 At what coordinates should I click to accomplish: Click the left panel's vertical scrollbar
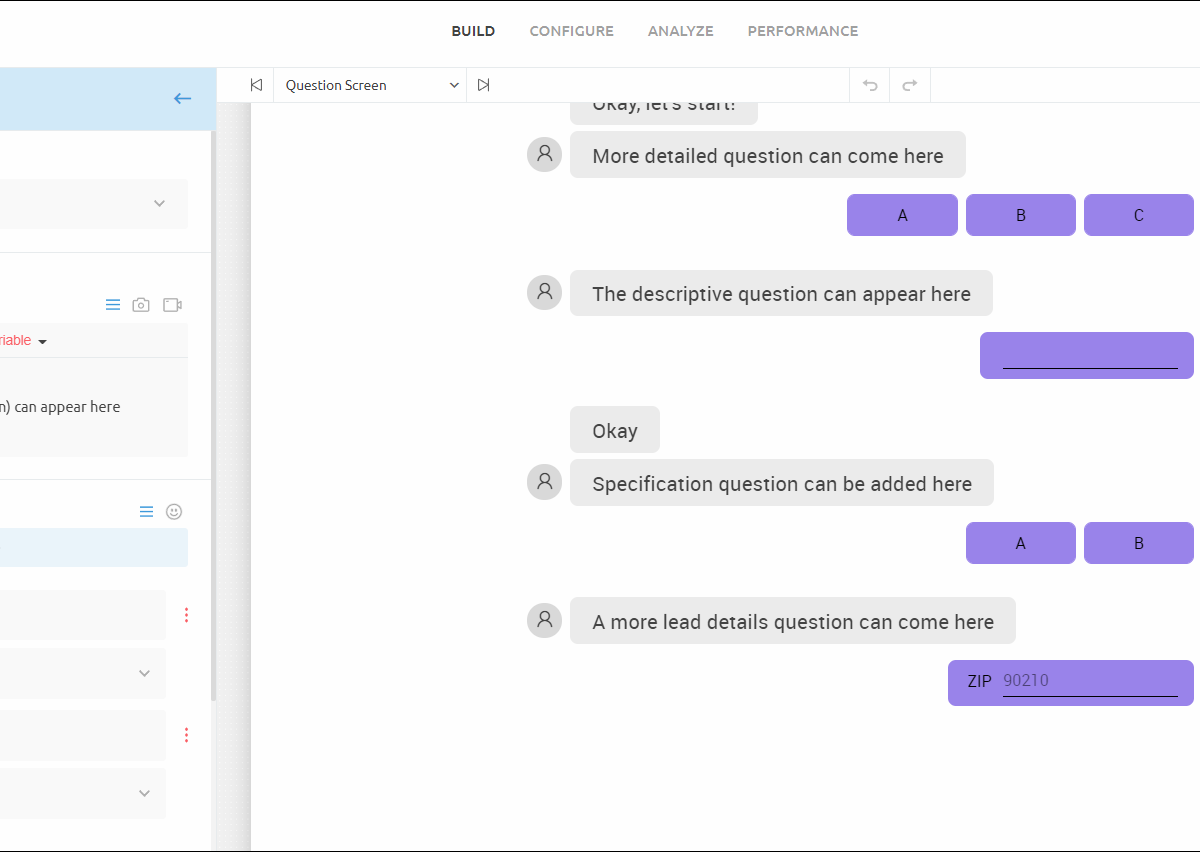[x=213, y=400]
